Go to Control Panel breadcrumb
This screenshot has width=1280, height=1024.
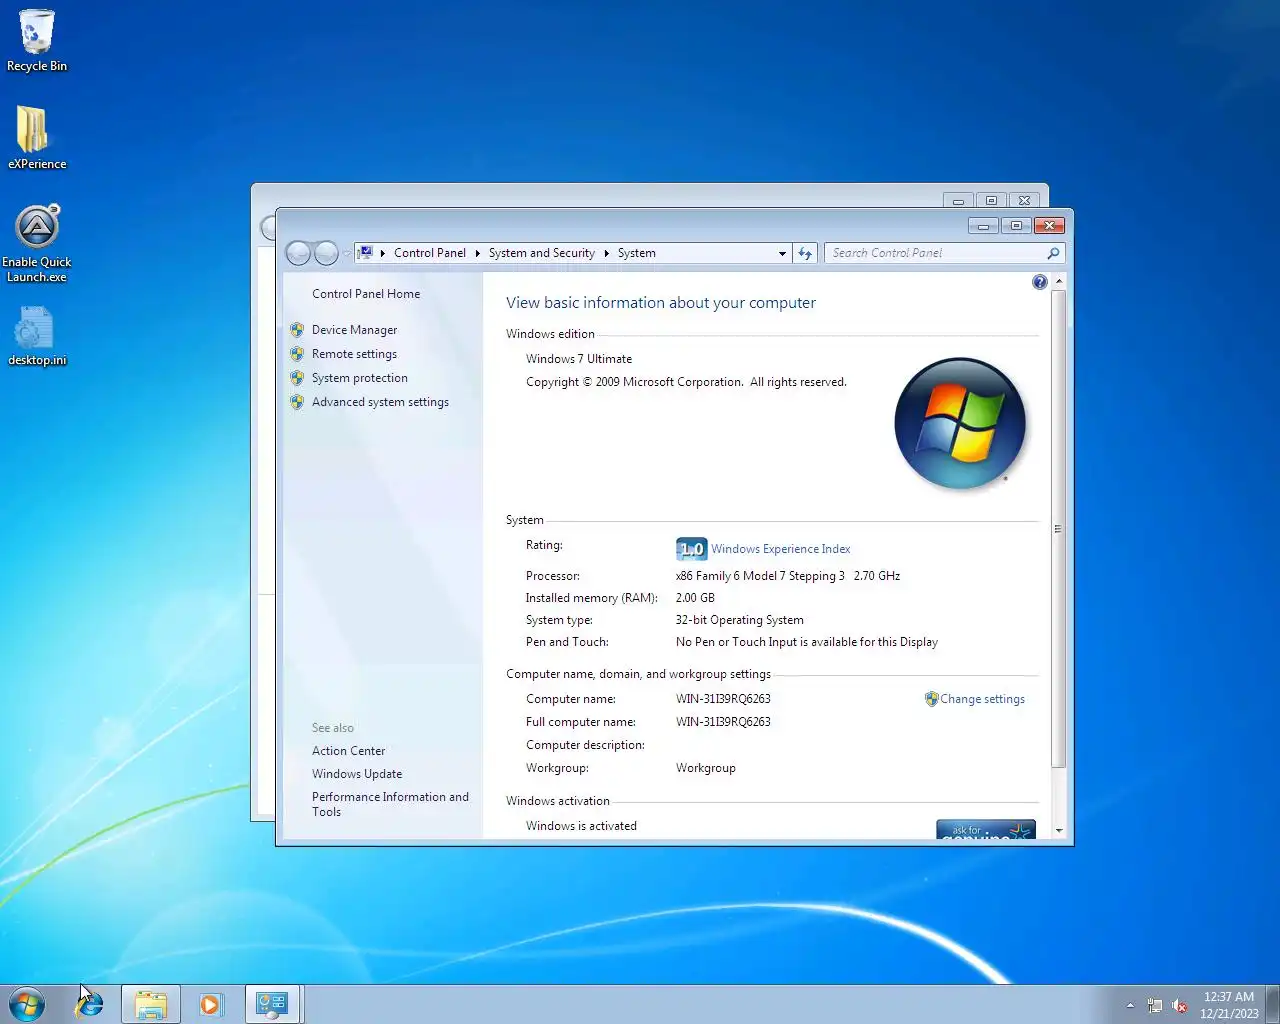(430, 253)
